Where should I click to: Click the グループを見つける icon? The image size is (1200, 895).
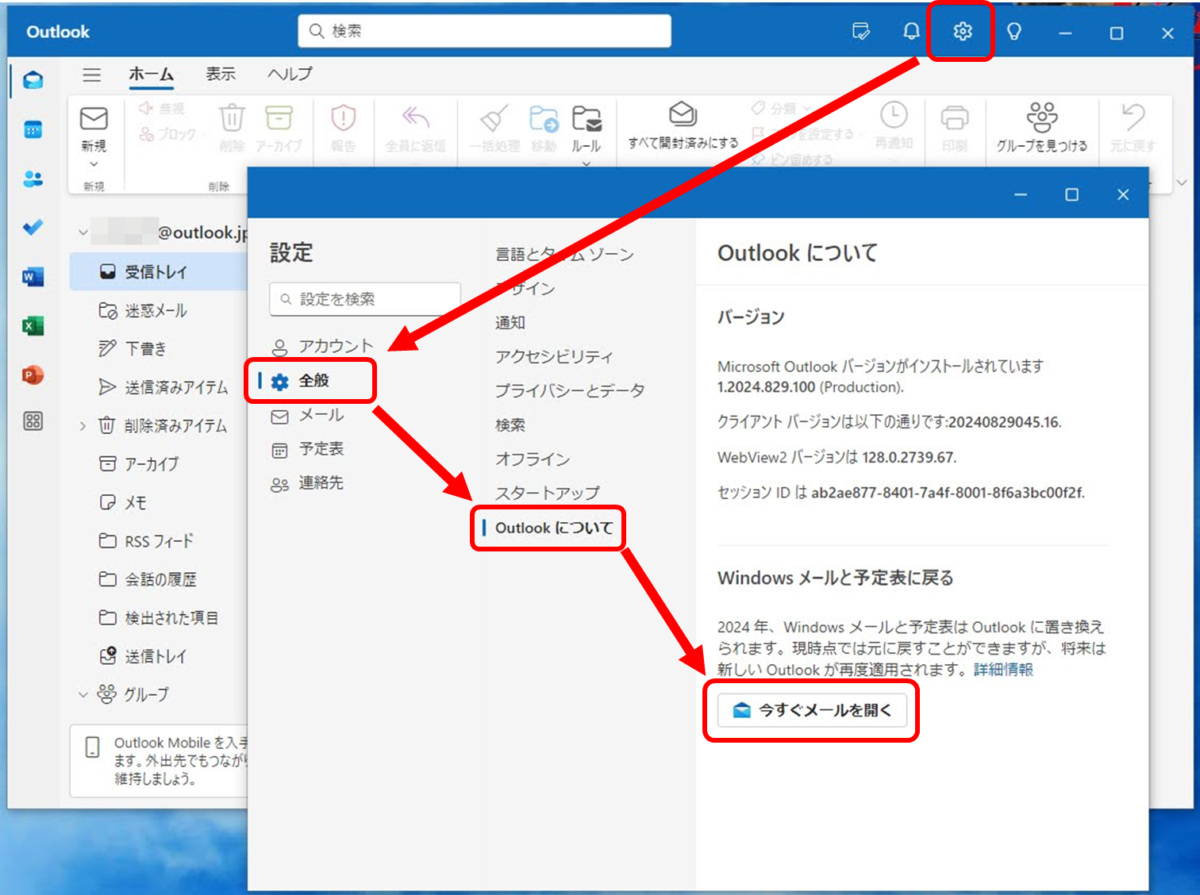(1042, 116)
